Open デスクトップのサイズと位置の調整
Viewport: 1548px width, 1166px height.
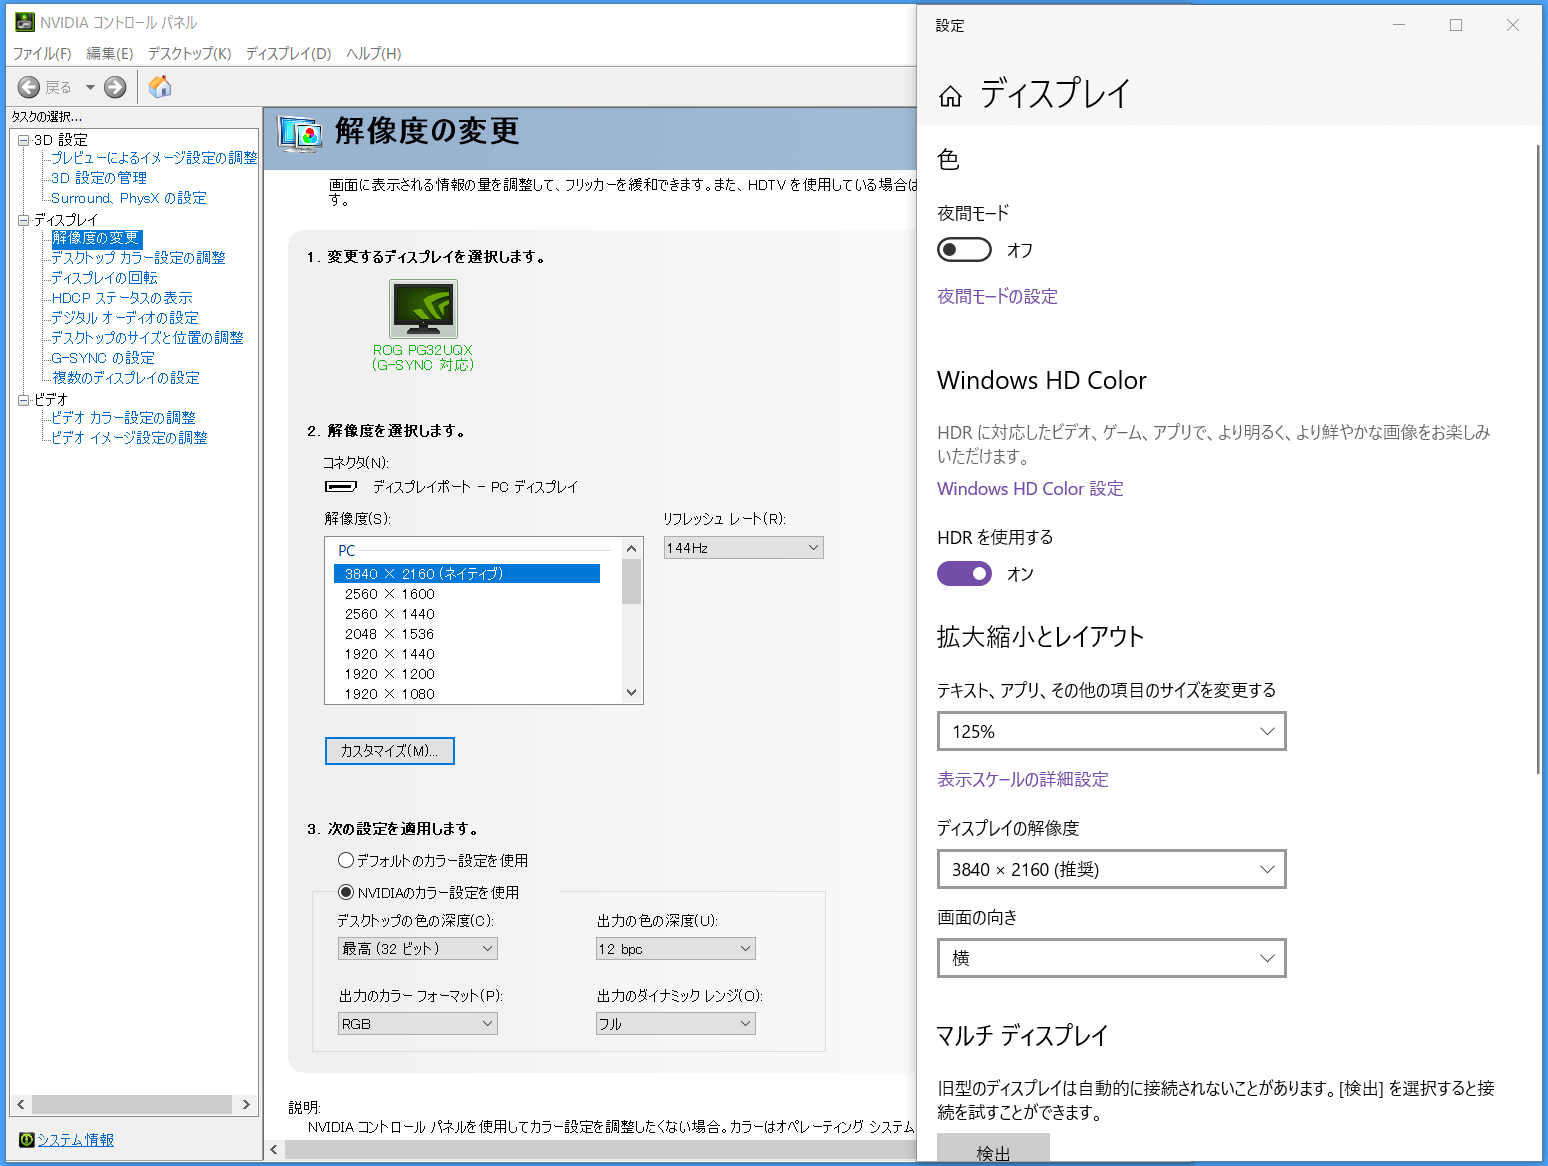pyautogui.click(x=147, y=338)
